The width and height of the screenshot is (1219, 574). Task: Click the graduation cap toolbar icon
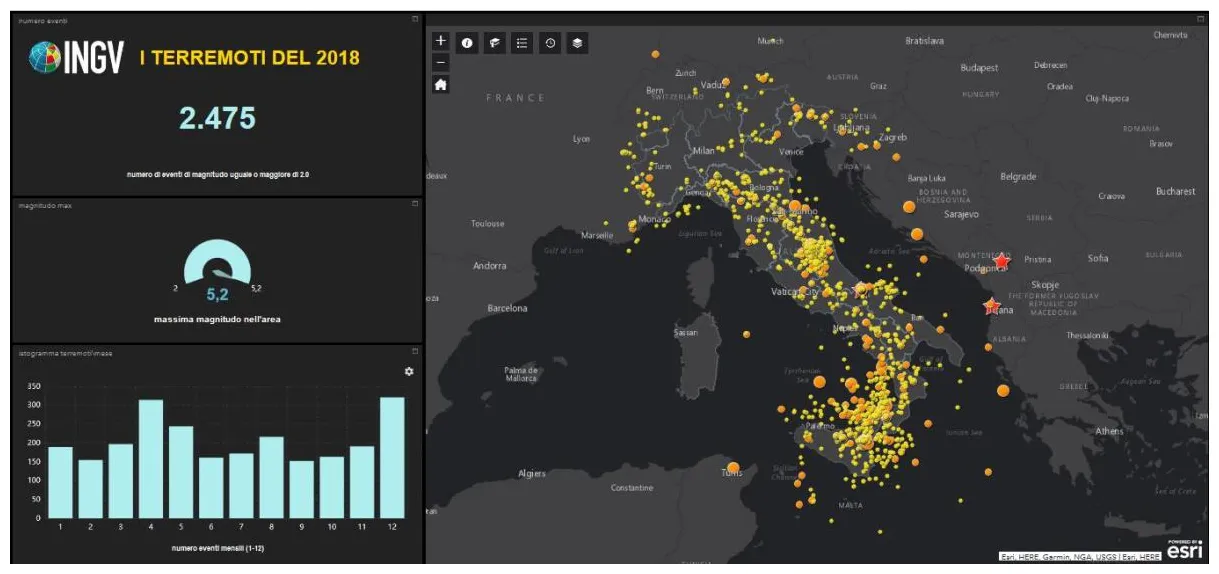(x=494, y=43)
